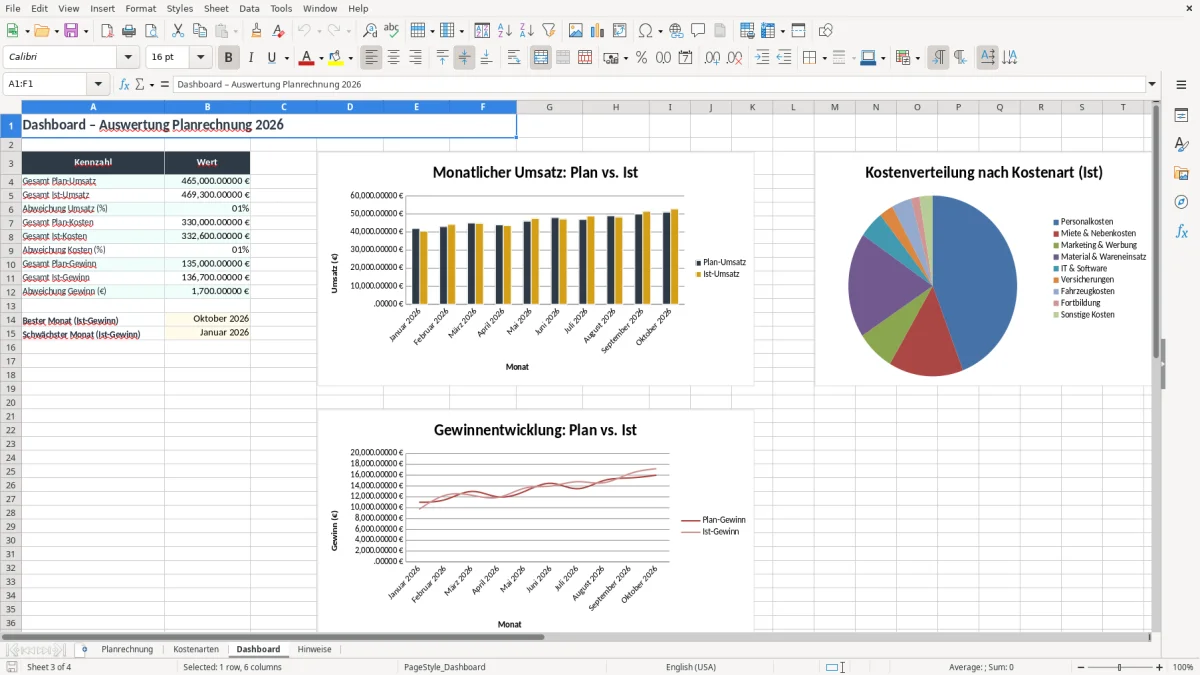Click the Cut scissors icon
This screenshot has width=1200, height=675.
click(x=178, y=31)
